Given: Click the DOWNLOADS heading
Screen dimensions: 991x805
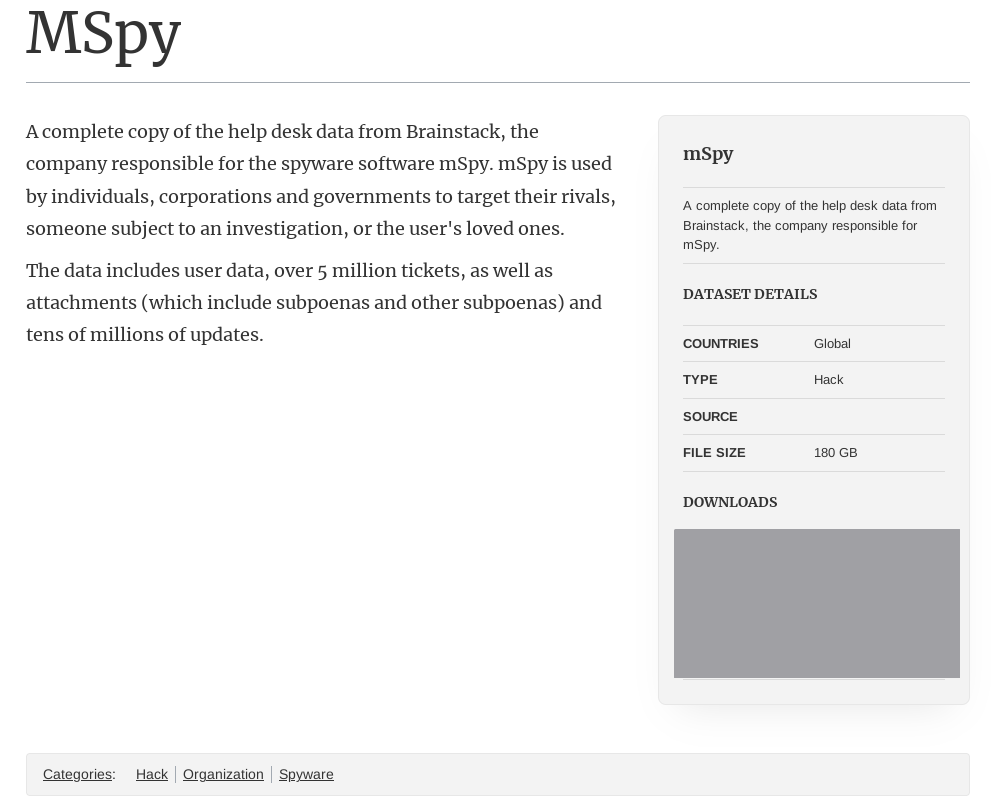Looking at the screenshot, I should click(x=730, y=502).
